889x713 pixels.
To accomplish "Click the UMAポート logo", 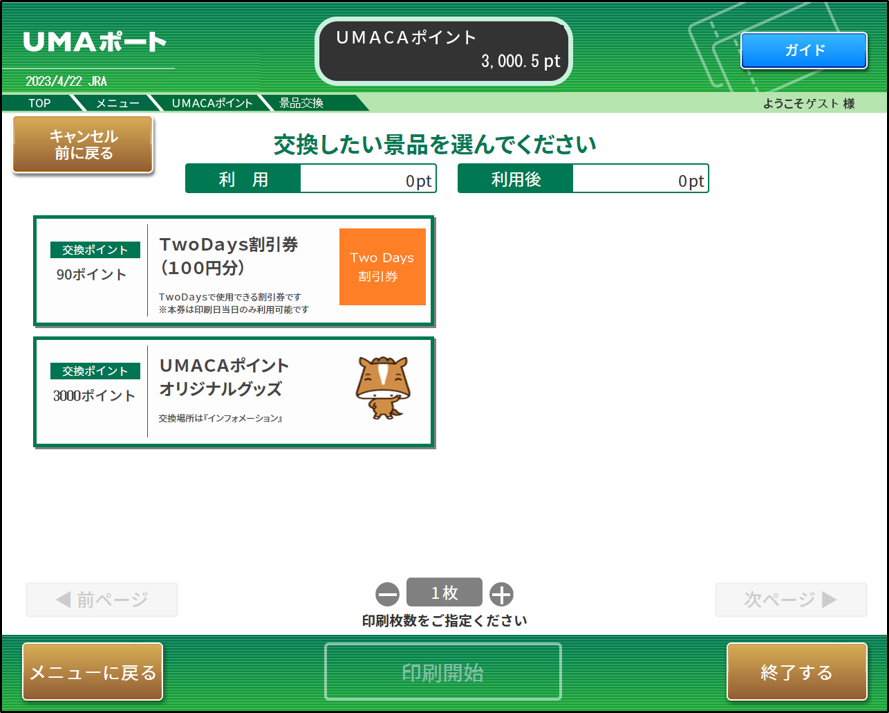I will pyautogui.click(x=94, y=42).
